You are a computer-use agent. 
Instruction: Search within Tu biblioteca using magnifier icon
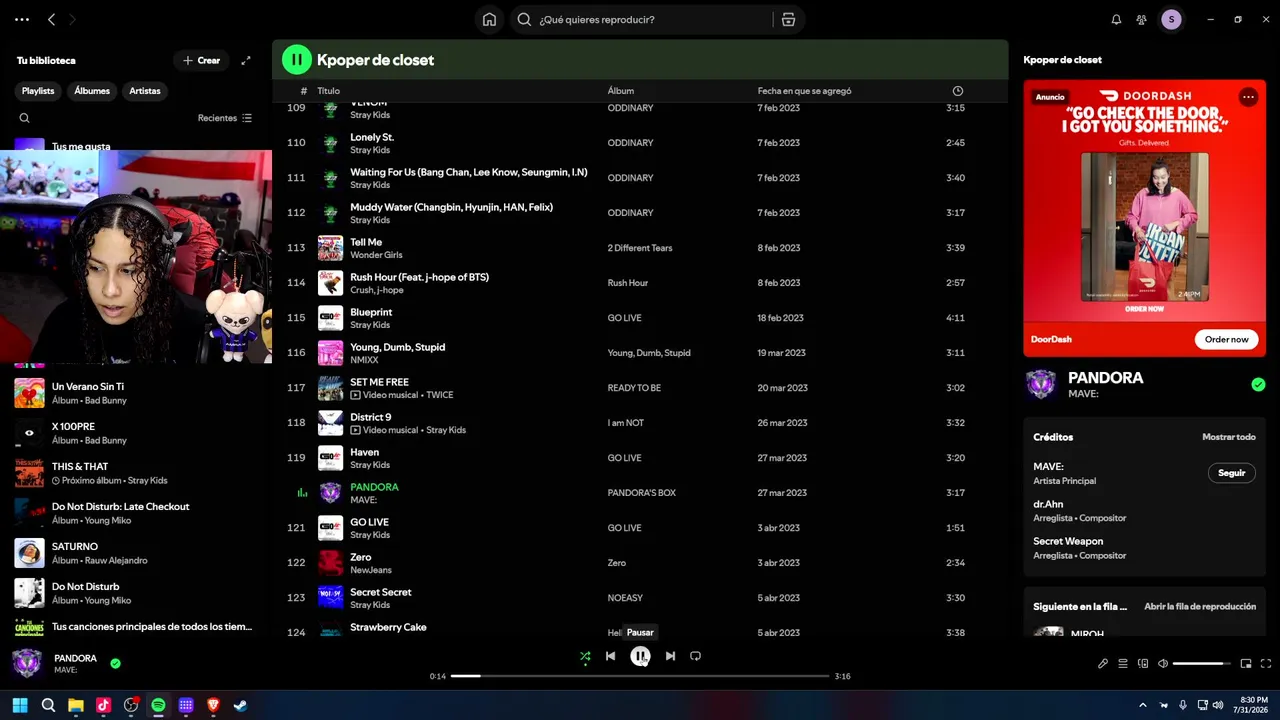[x=25, y=118]
